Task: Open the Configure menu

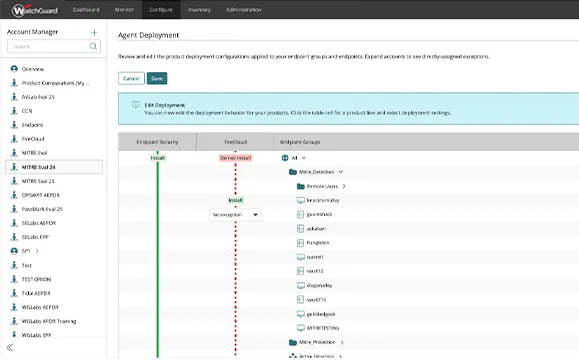Action: click(x=161, y=10)
